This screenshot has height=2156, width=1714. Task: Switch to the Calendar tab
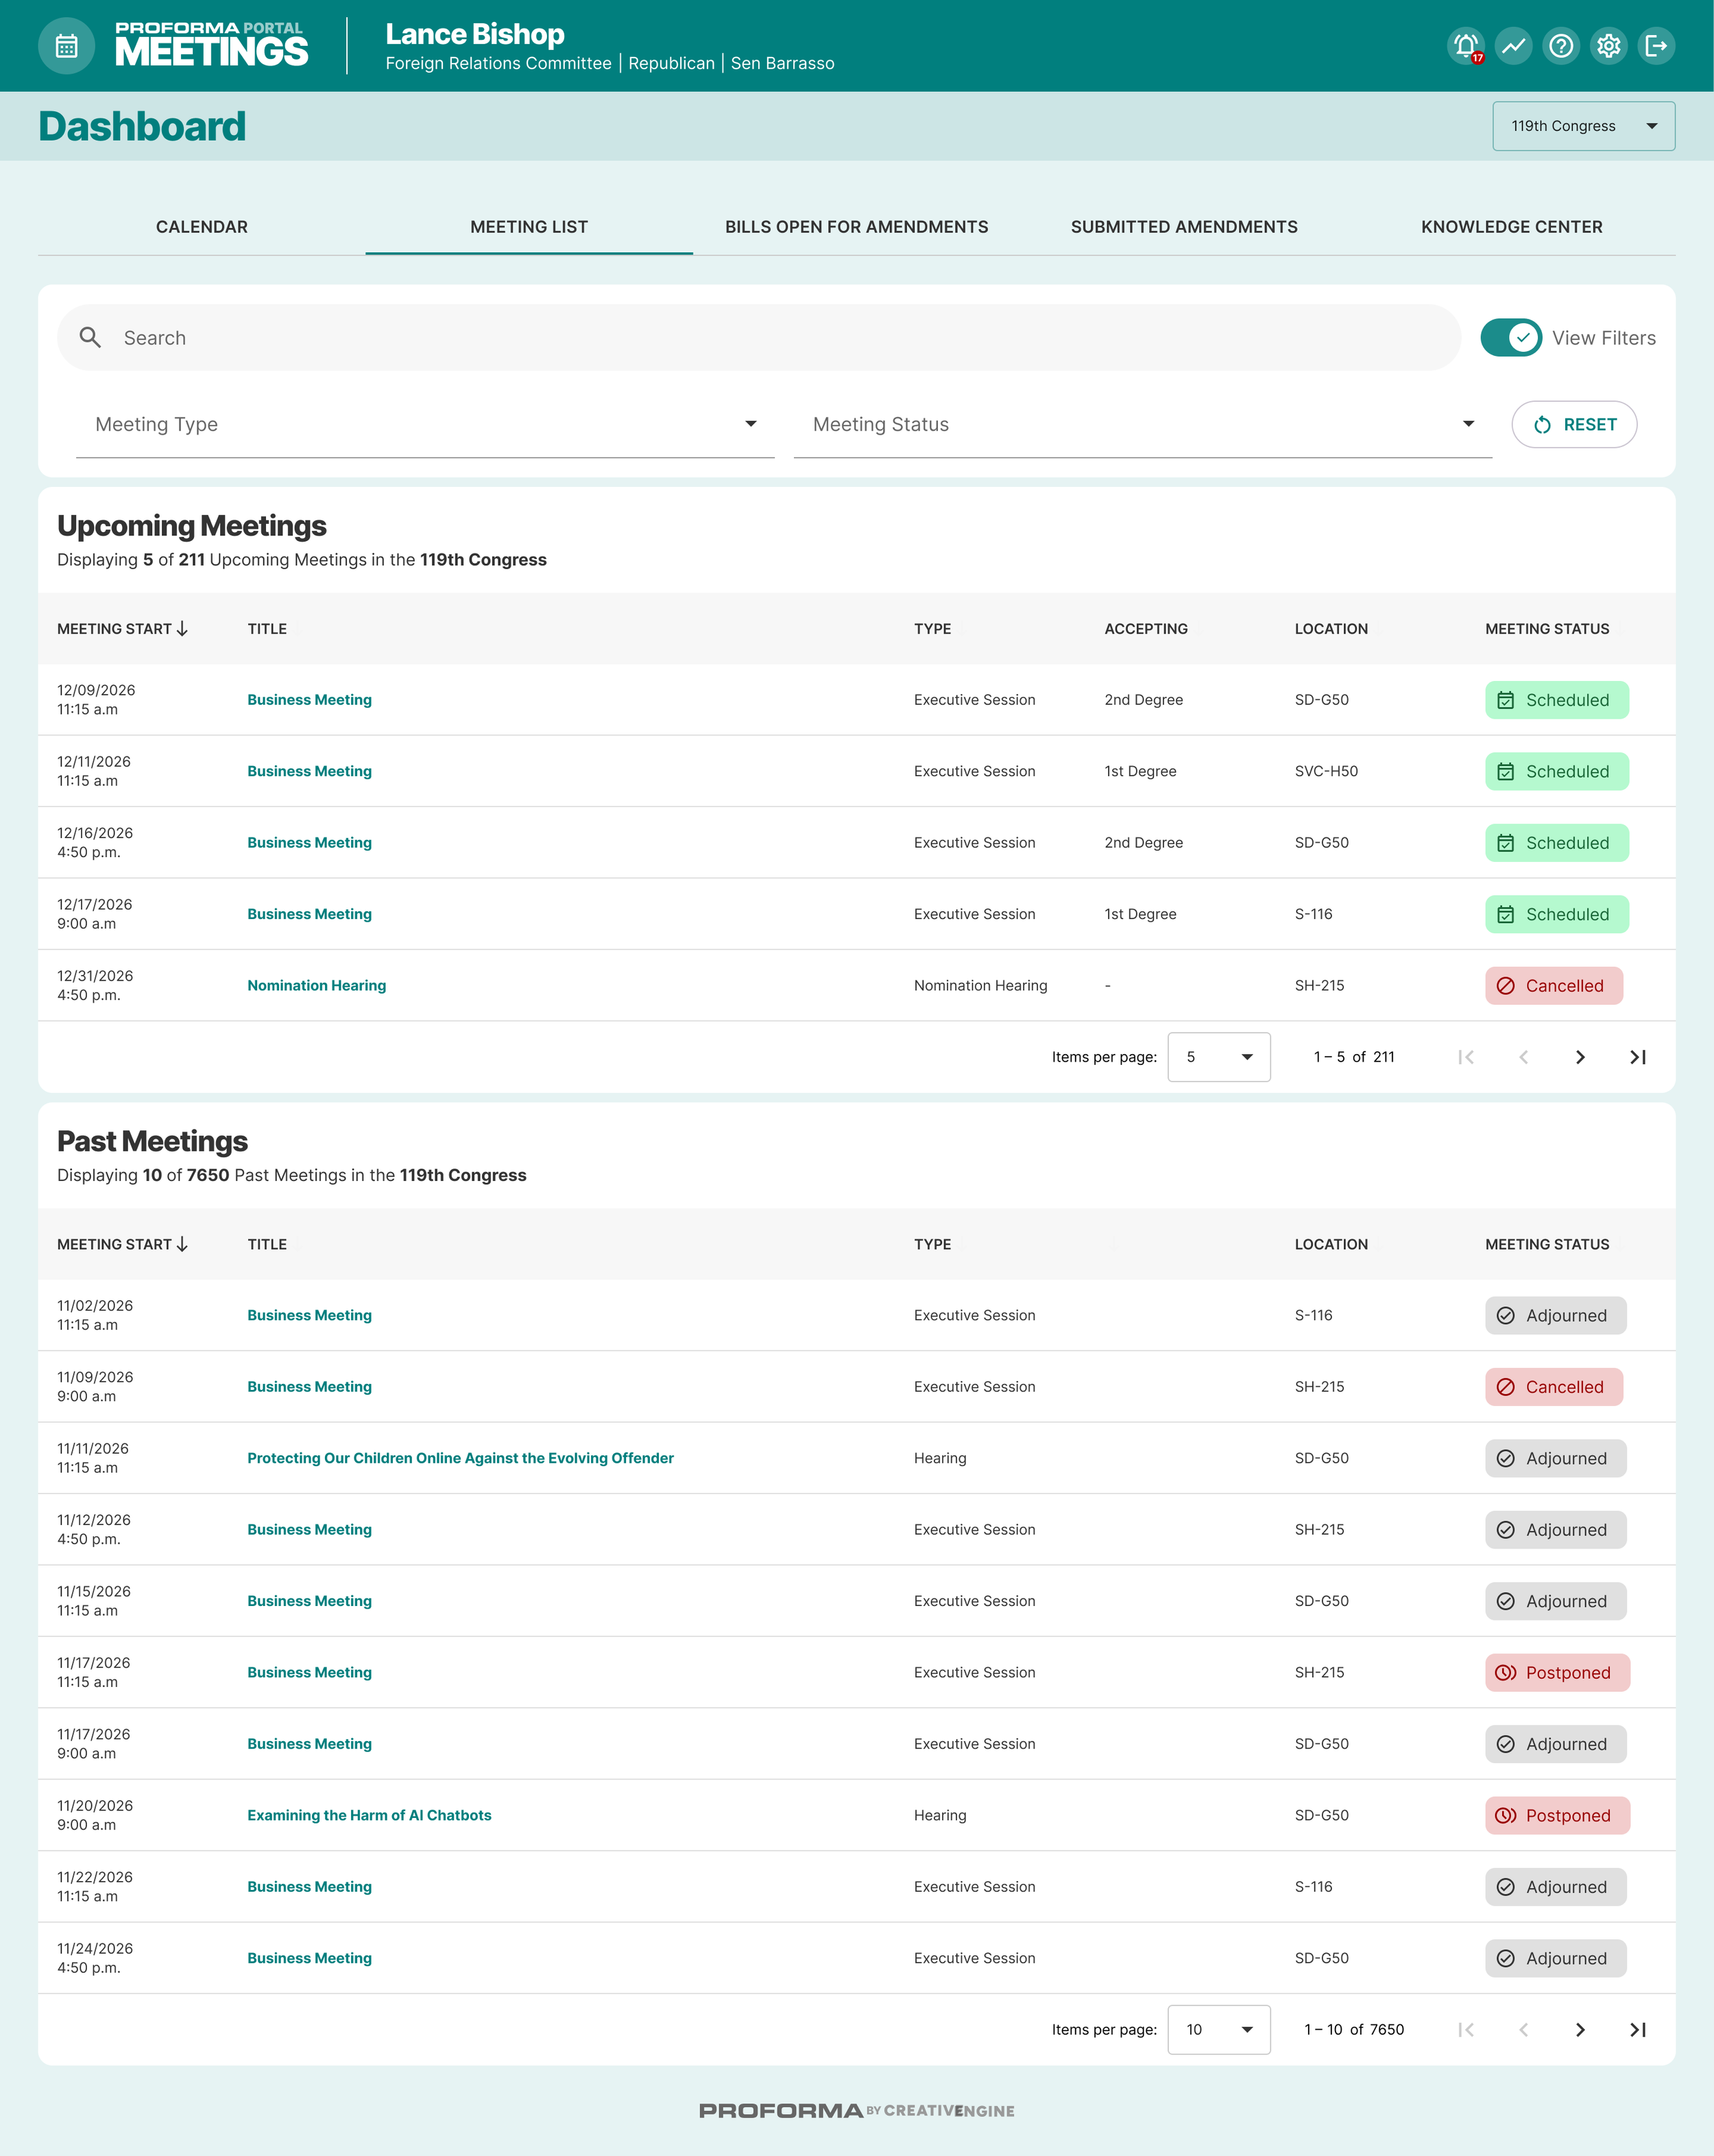(201, 227)
